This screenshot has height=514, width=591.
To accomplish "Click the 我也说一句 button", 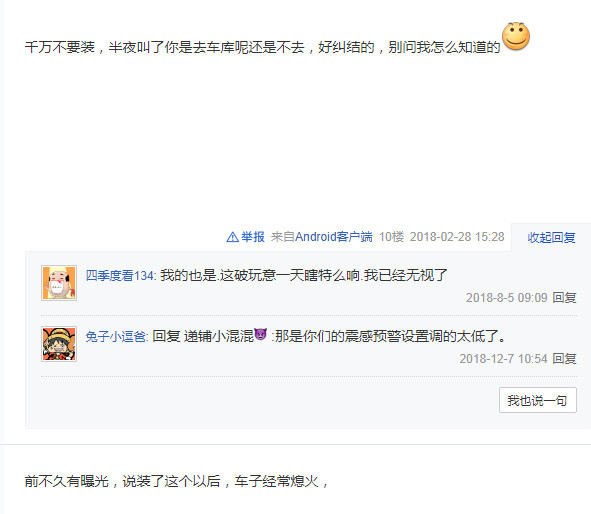I will point(537,400).
